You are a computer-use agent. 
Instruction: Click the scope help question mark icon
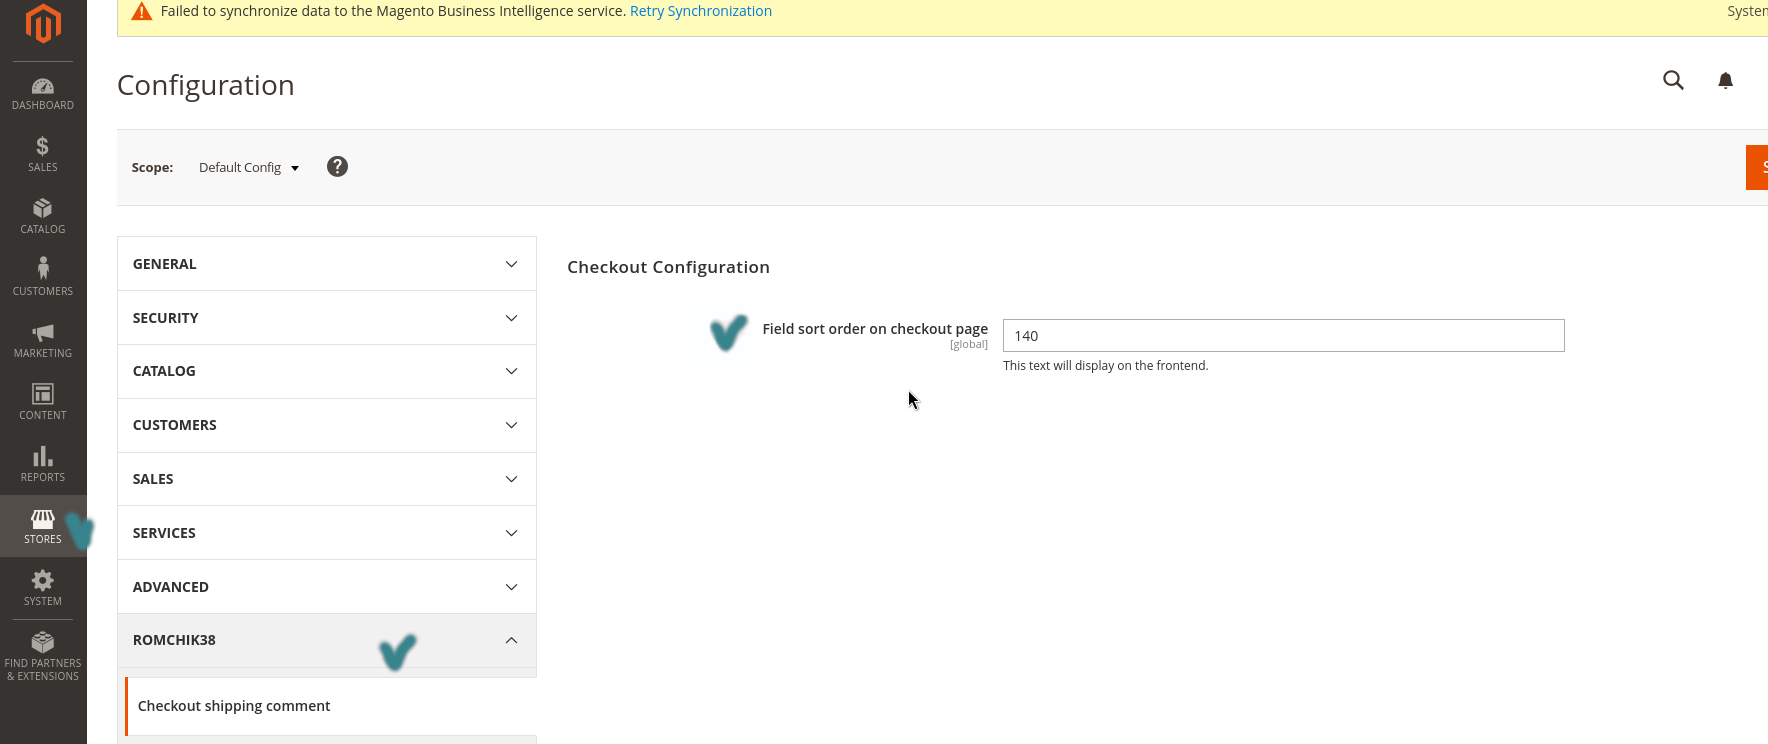(337, 167)
